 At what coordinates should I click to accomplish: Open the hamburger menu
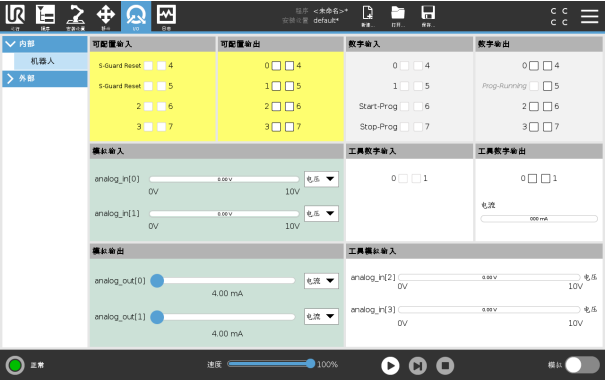(x=589, y=16)
